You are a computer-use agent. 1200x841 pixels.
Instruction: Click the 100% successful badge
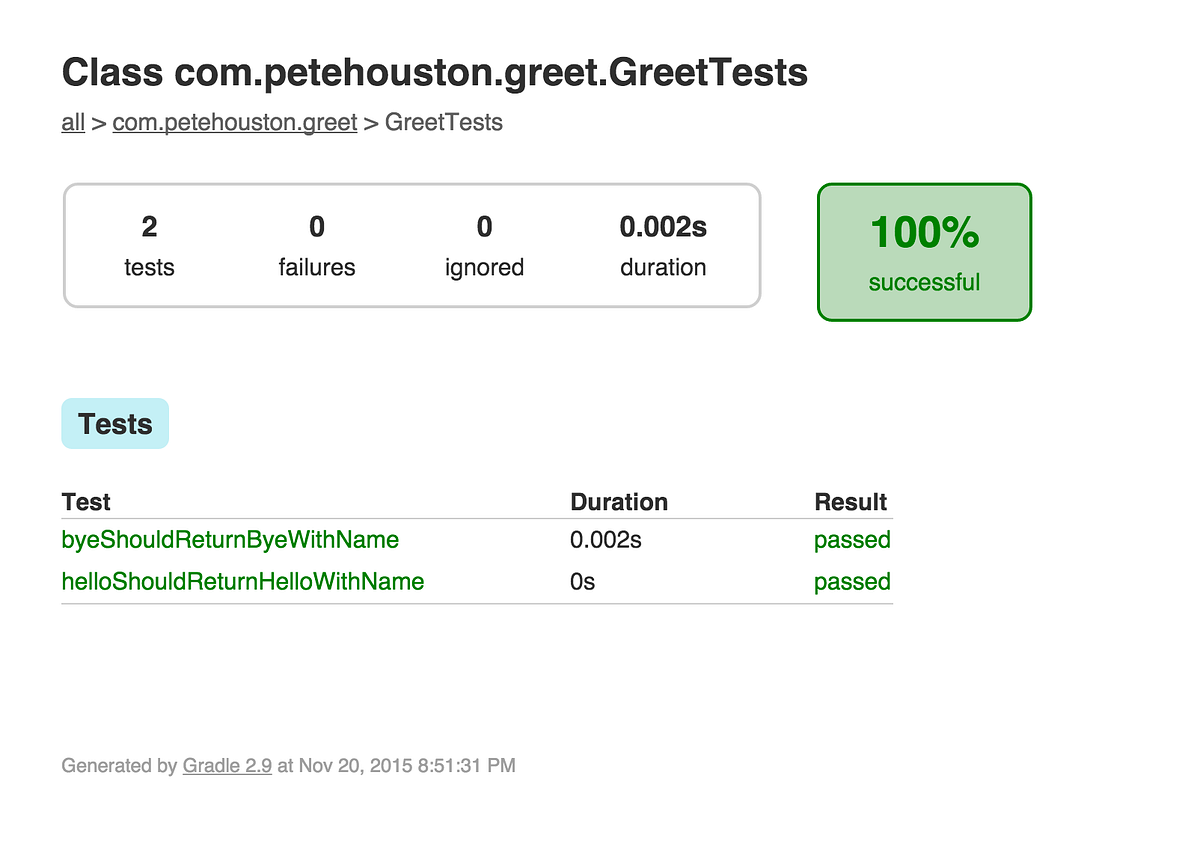(x=923, y=251)
